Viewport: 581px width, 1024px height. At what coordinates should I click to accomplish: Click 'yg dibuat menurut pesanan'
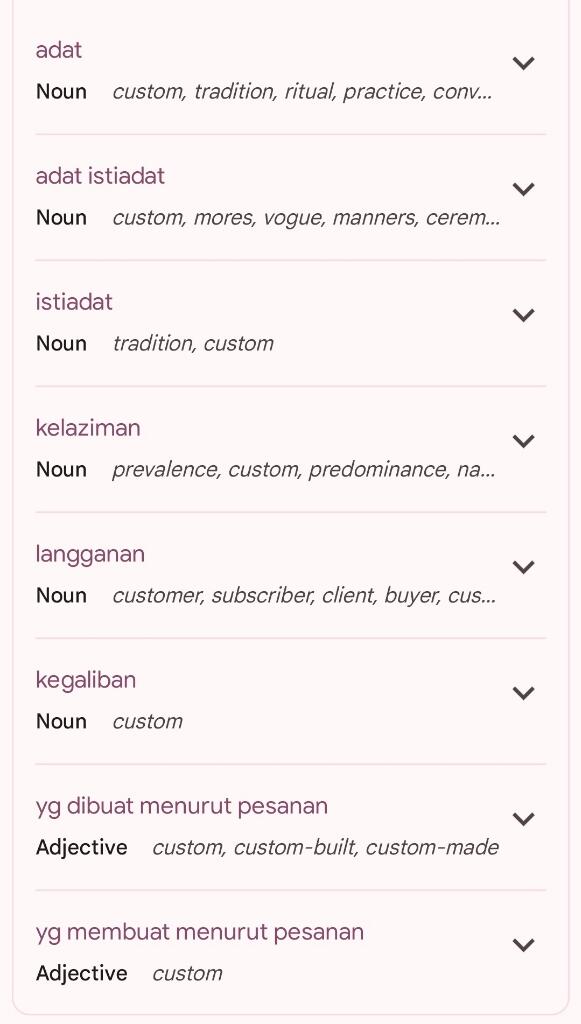[x=181, y=805]
